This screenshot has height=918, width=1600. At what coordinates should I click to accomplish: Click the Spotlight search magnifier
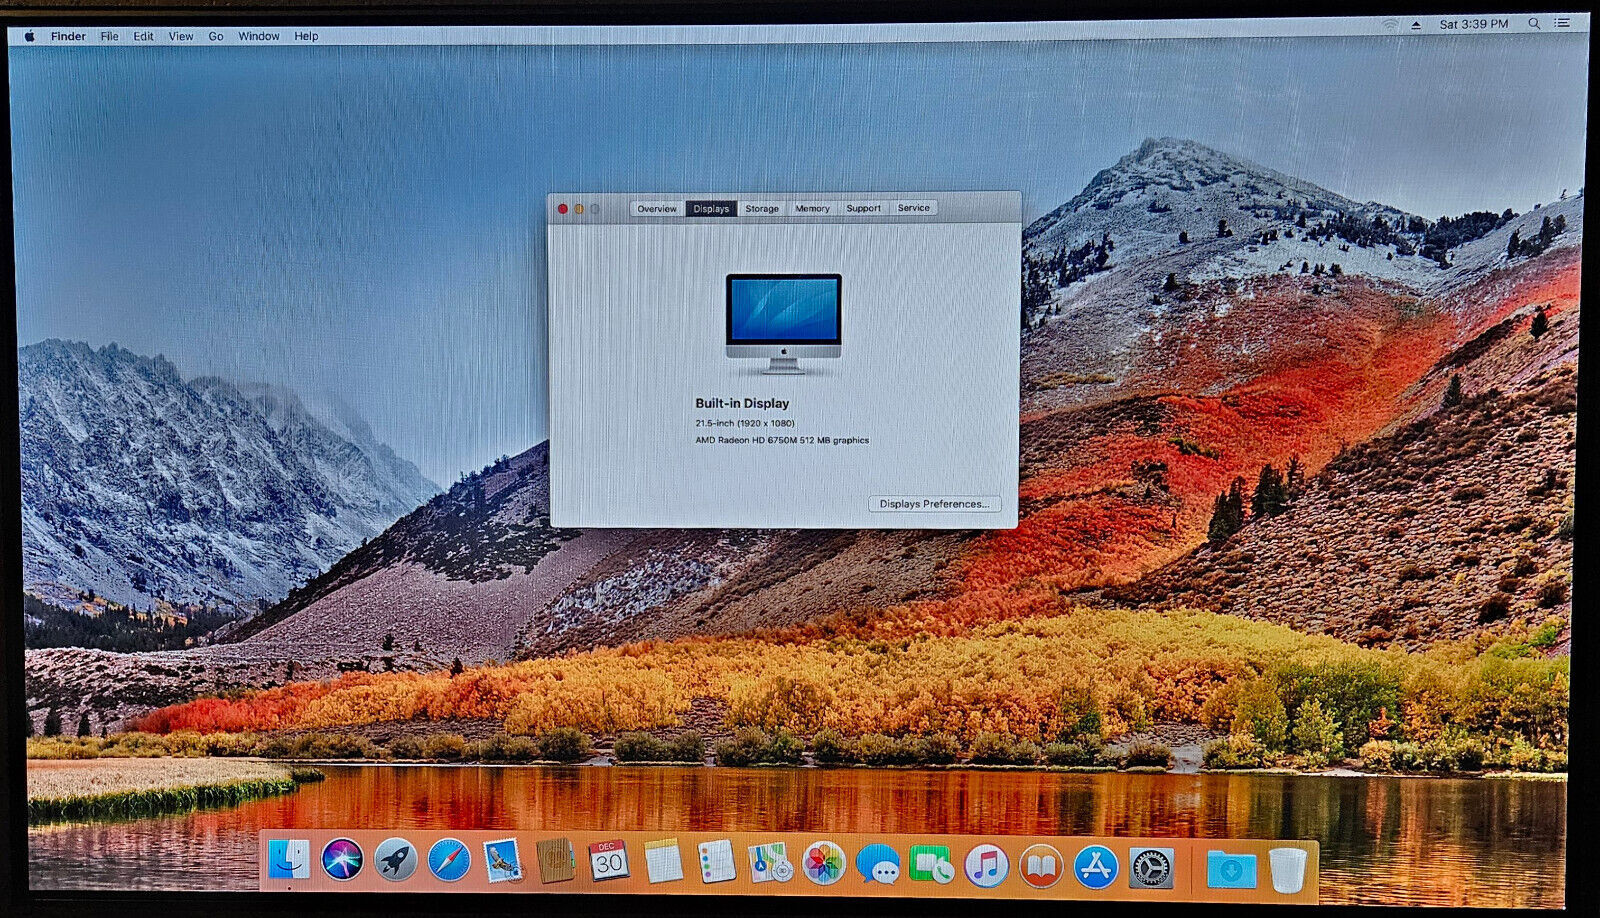point(1534,23)
